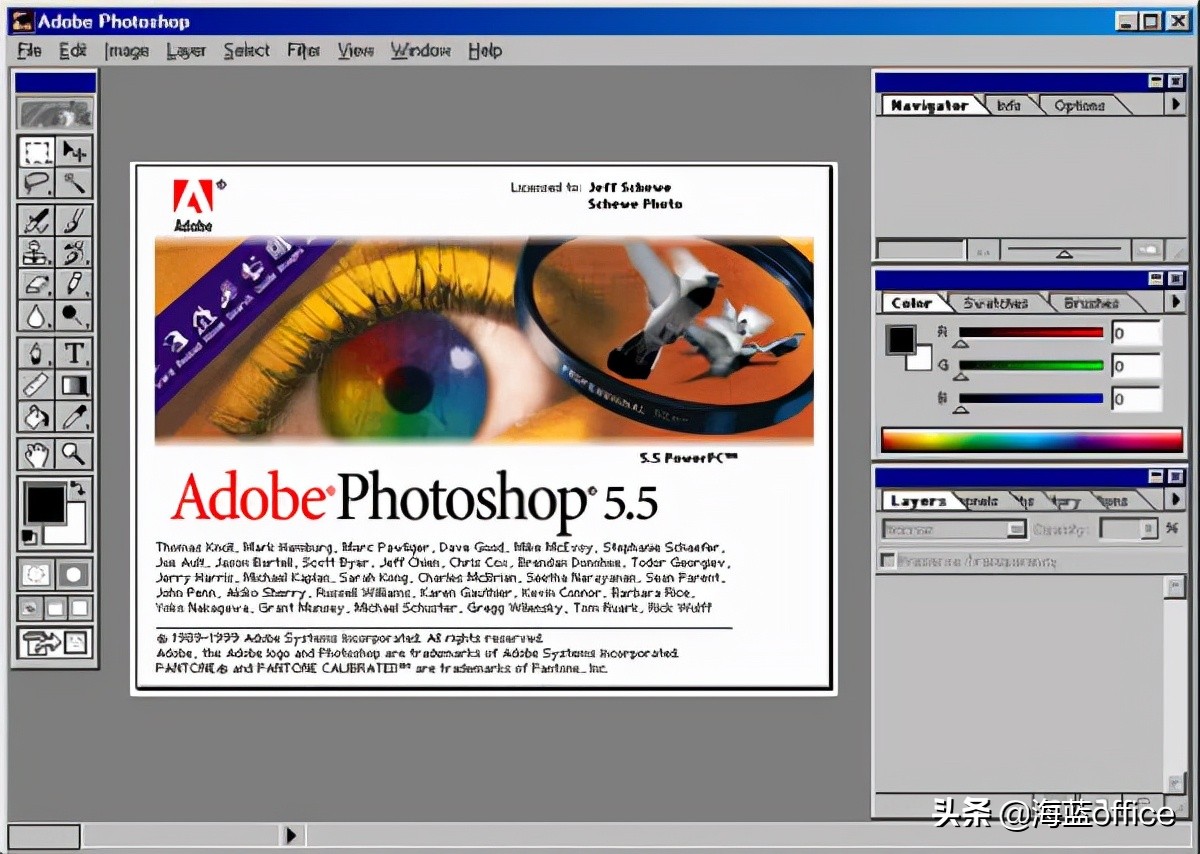Select the Zoom tool
The image size is (1200, 854).
click(x=74, y=452)
